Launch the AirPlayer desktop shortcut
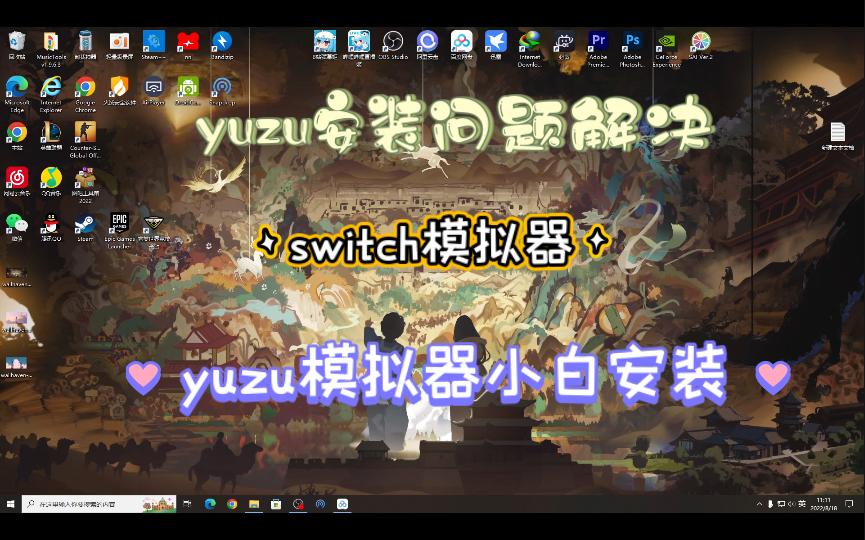This screenshot has width=865, height=540. pos(153,87)
